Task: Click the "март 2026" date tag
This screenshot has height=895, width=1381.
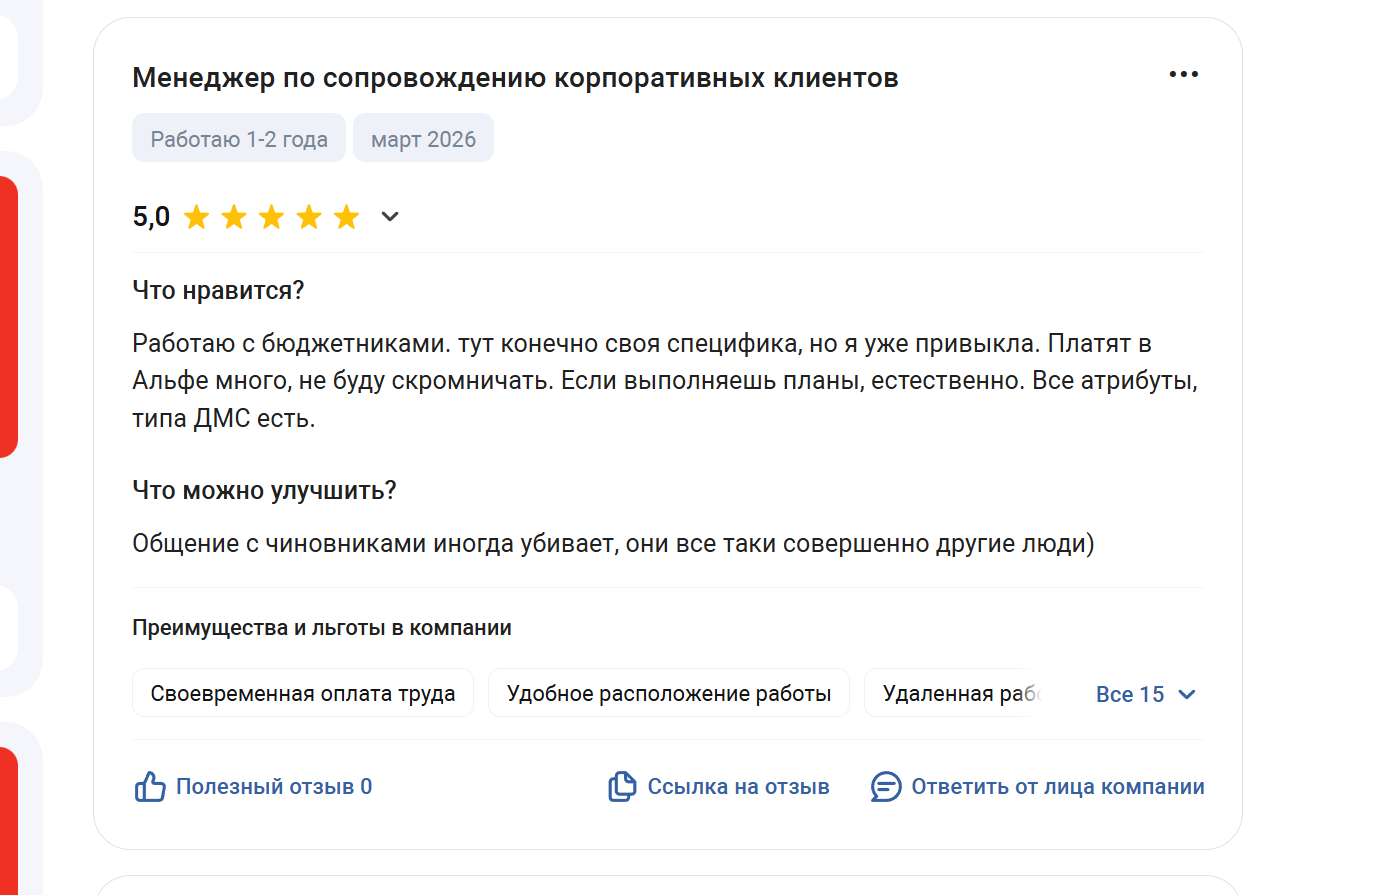Action: 423,139
